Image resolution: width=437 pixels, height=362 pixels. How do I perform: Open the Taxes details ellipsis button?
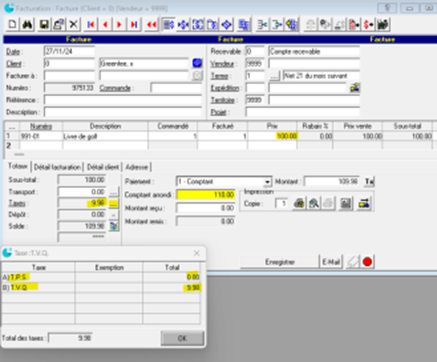tap(113, 203)
